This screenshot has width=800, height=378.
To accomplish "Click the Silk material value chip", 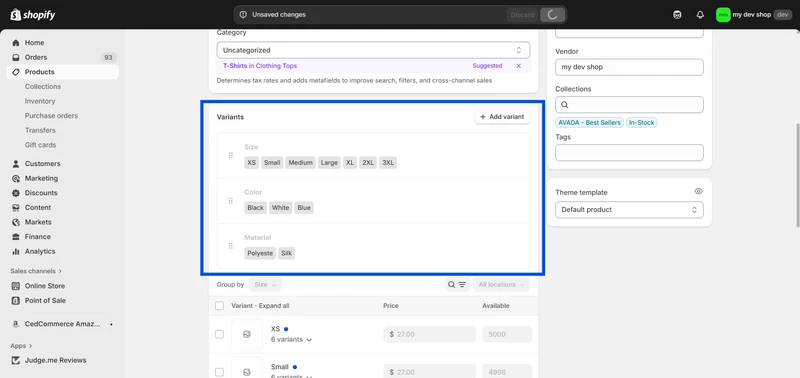I will tap(286, 253).
